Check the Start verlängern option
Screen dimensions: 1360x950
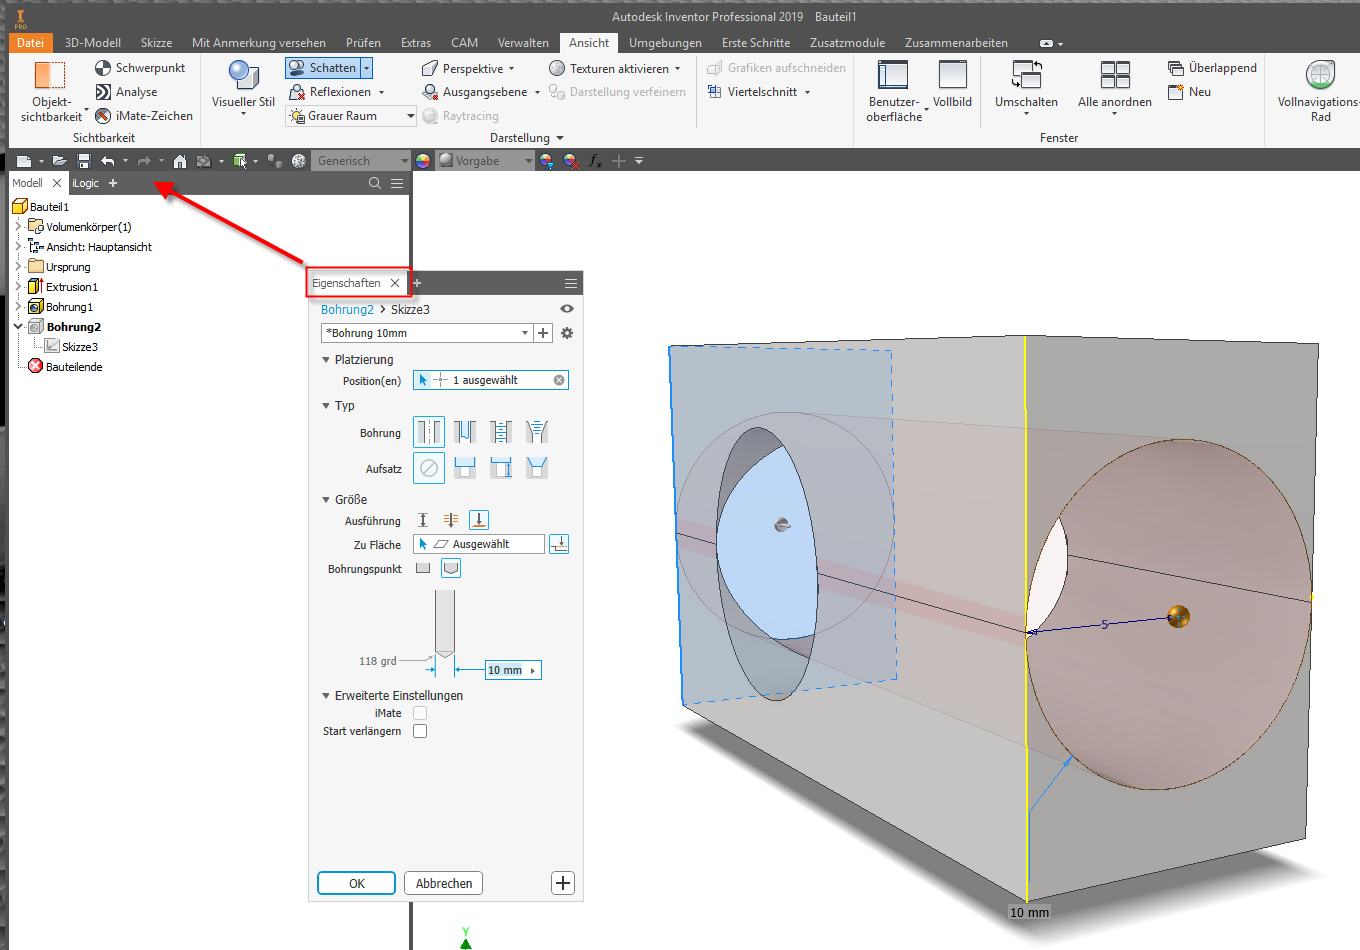click(x=420, y=731)
